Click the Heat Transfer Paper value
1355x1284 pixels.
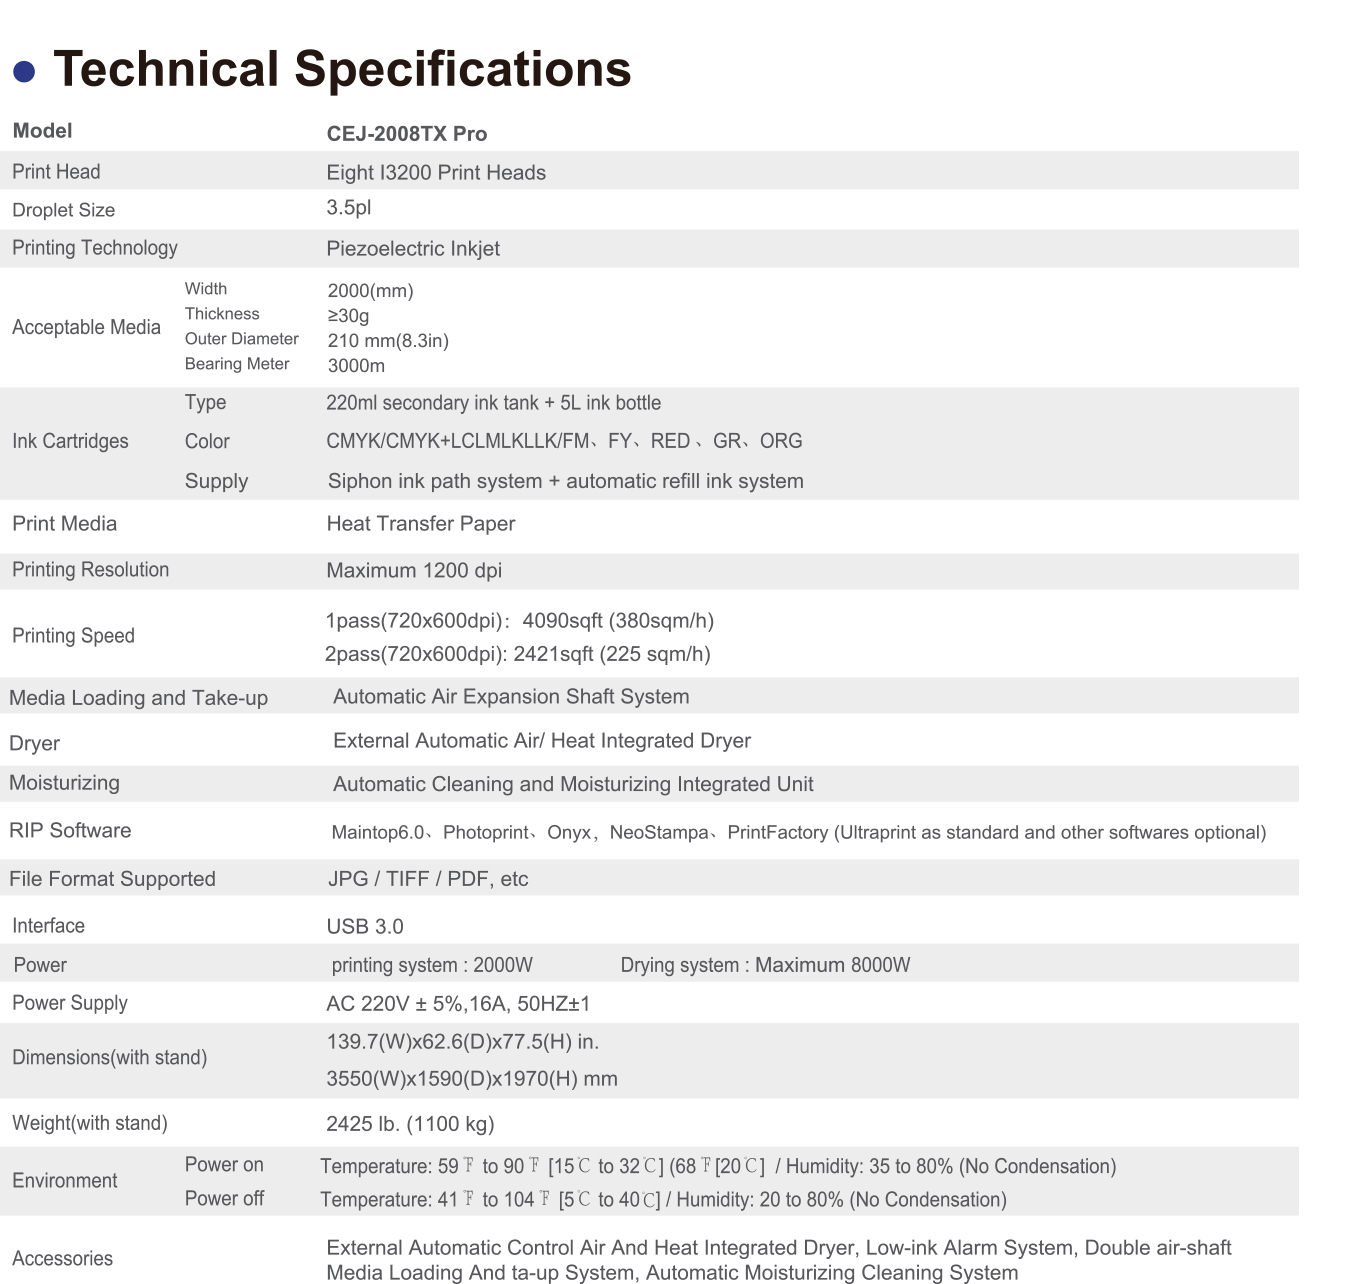(x=421, y=524)
